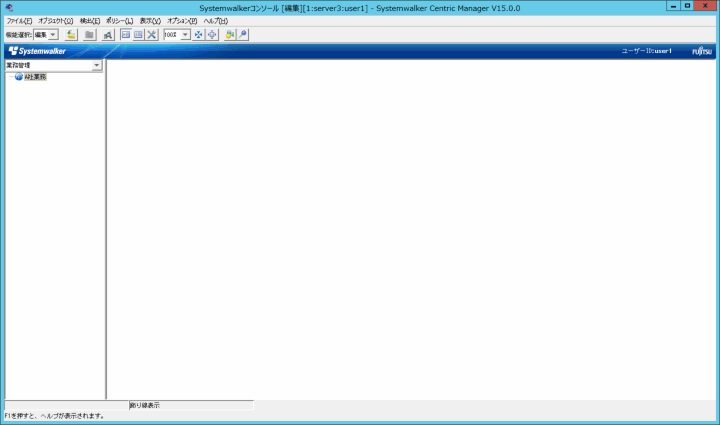Click the Systemwalker logo in the banner
Screen dimensions: 720x425
(37, 51)
